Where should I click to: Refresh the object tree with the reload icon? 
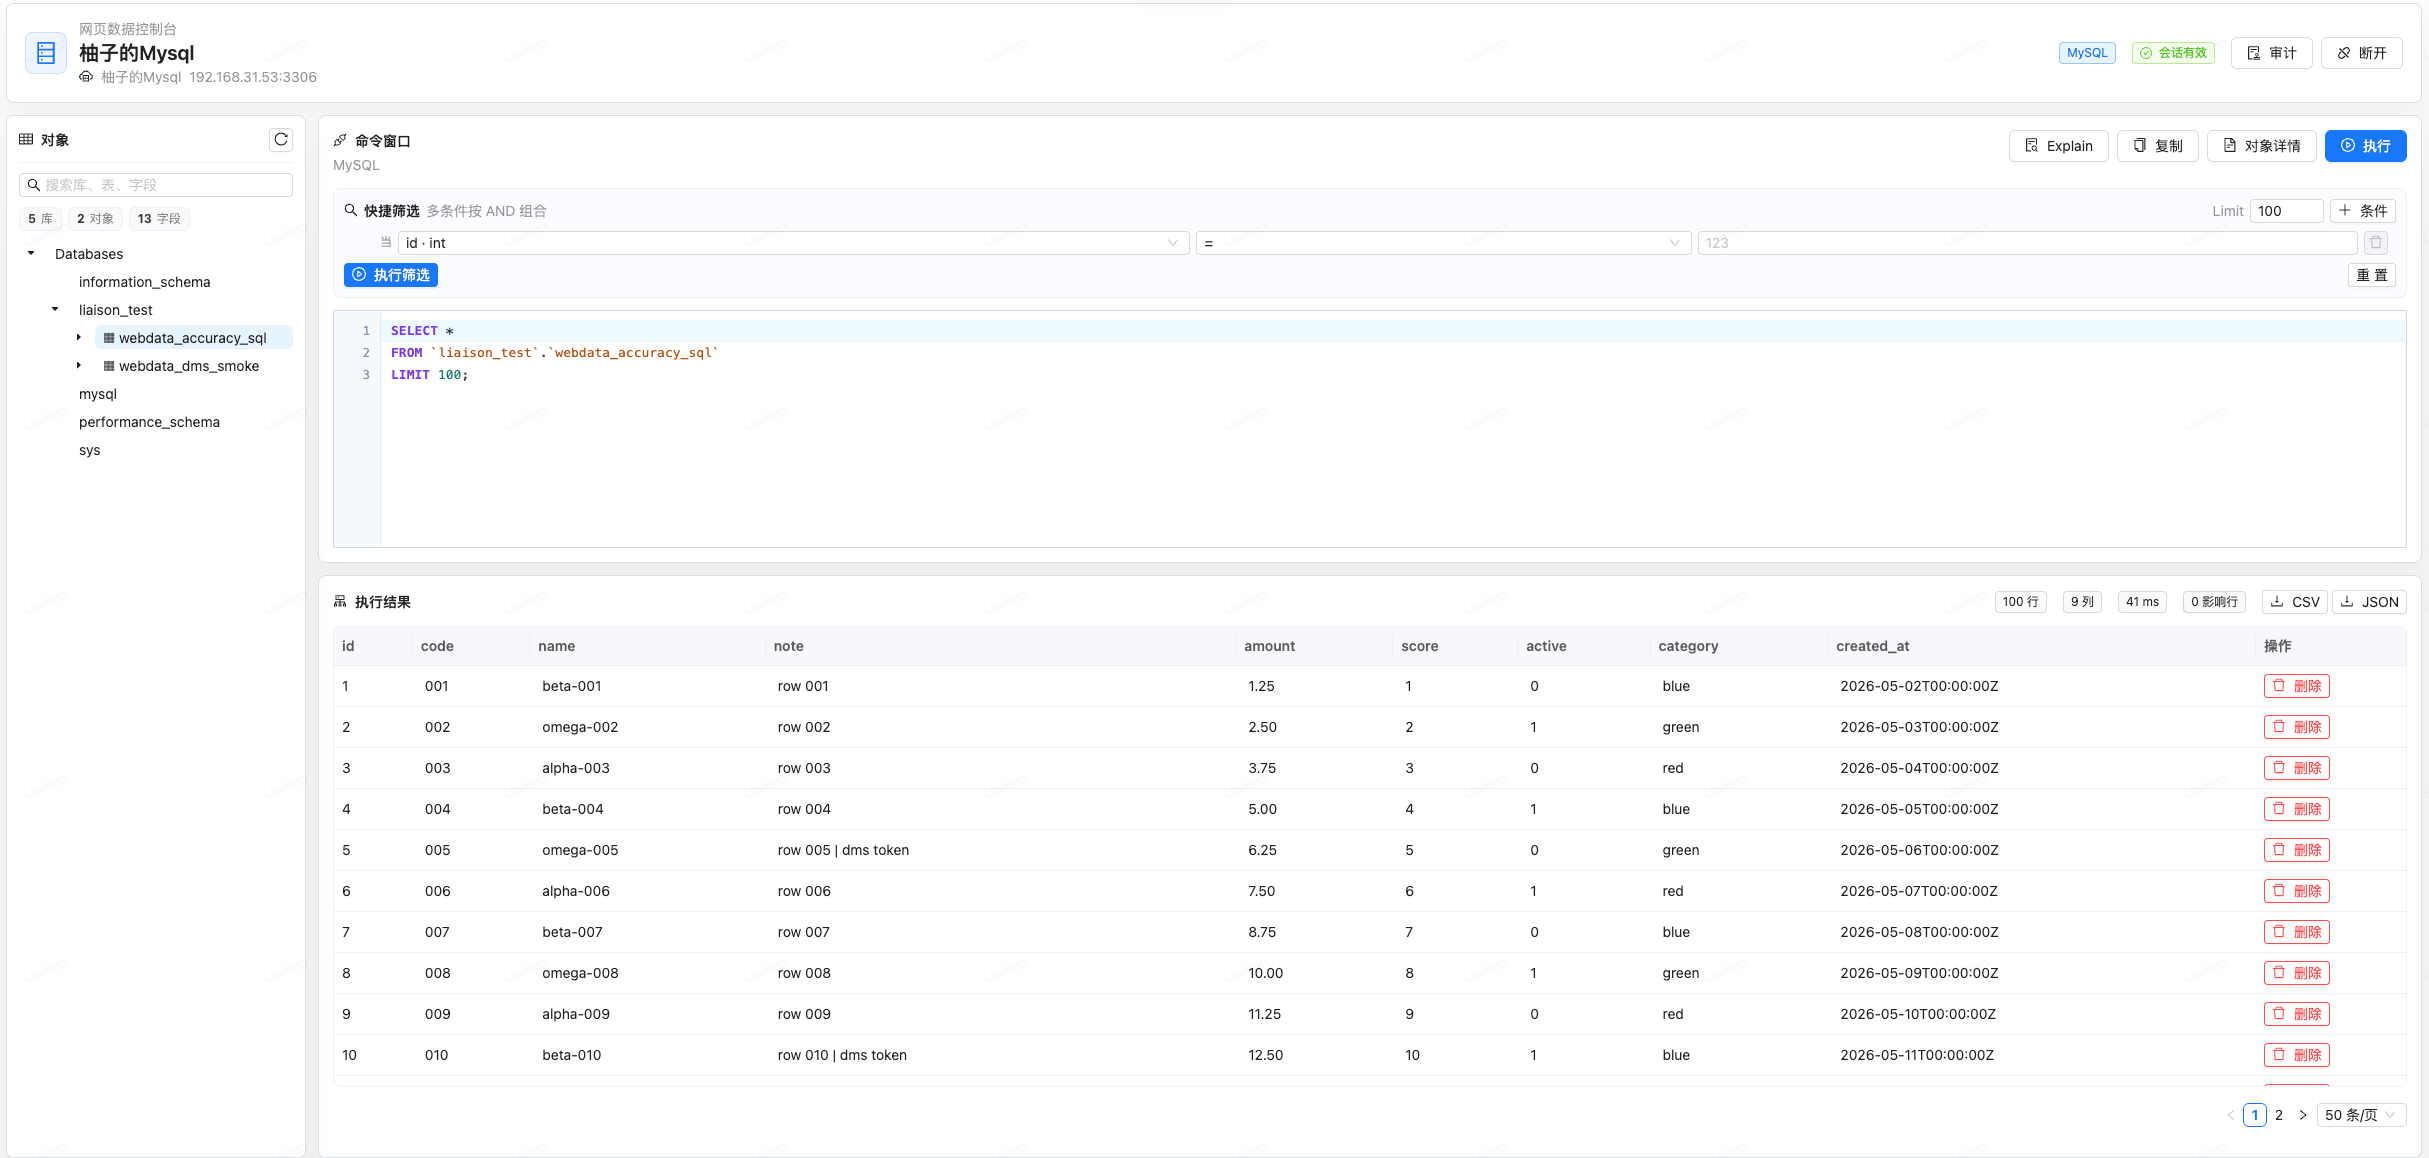[x=281, y=140]
